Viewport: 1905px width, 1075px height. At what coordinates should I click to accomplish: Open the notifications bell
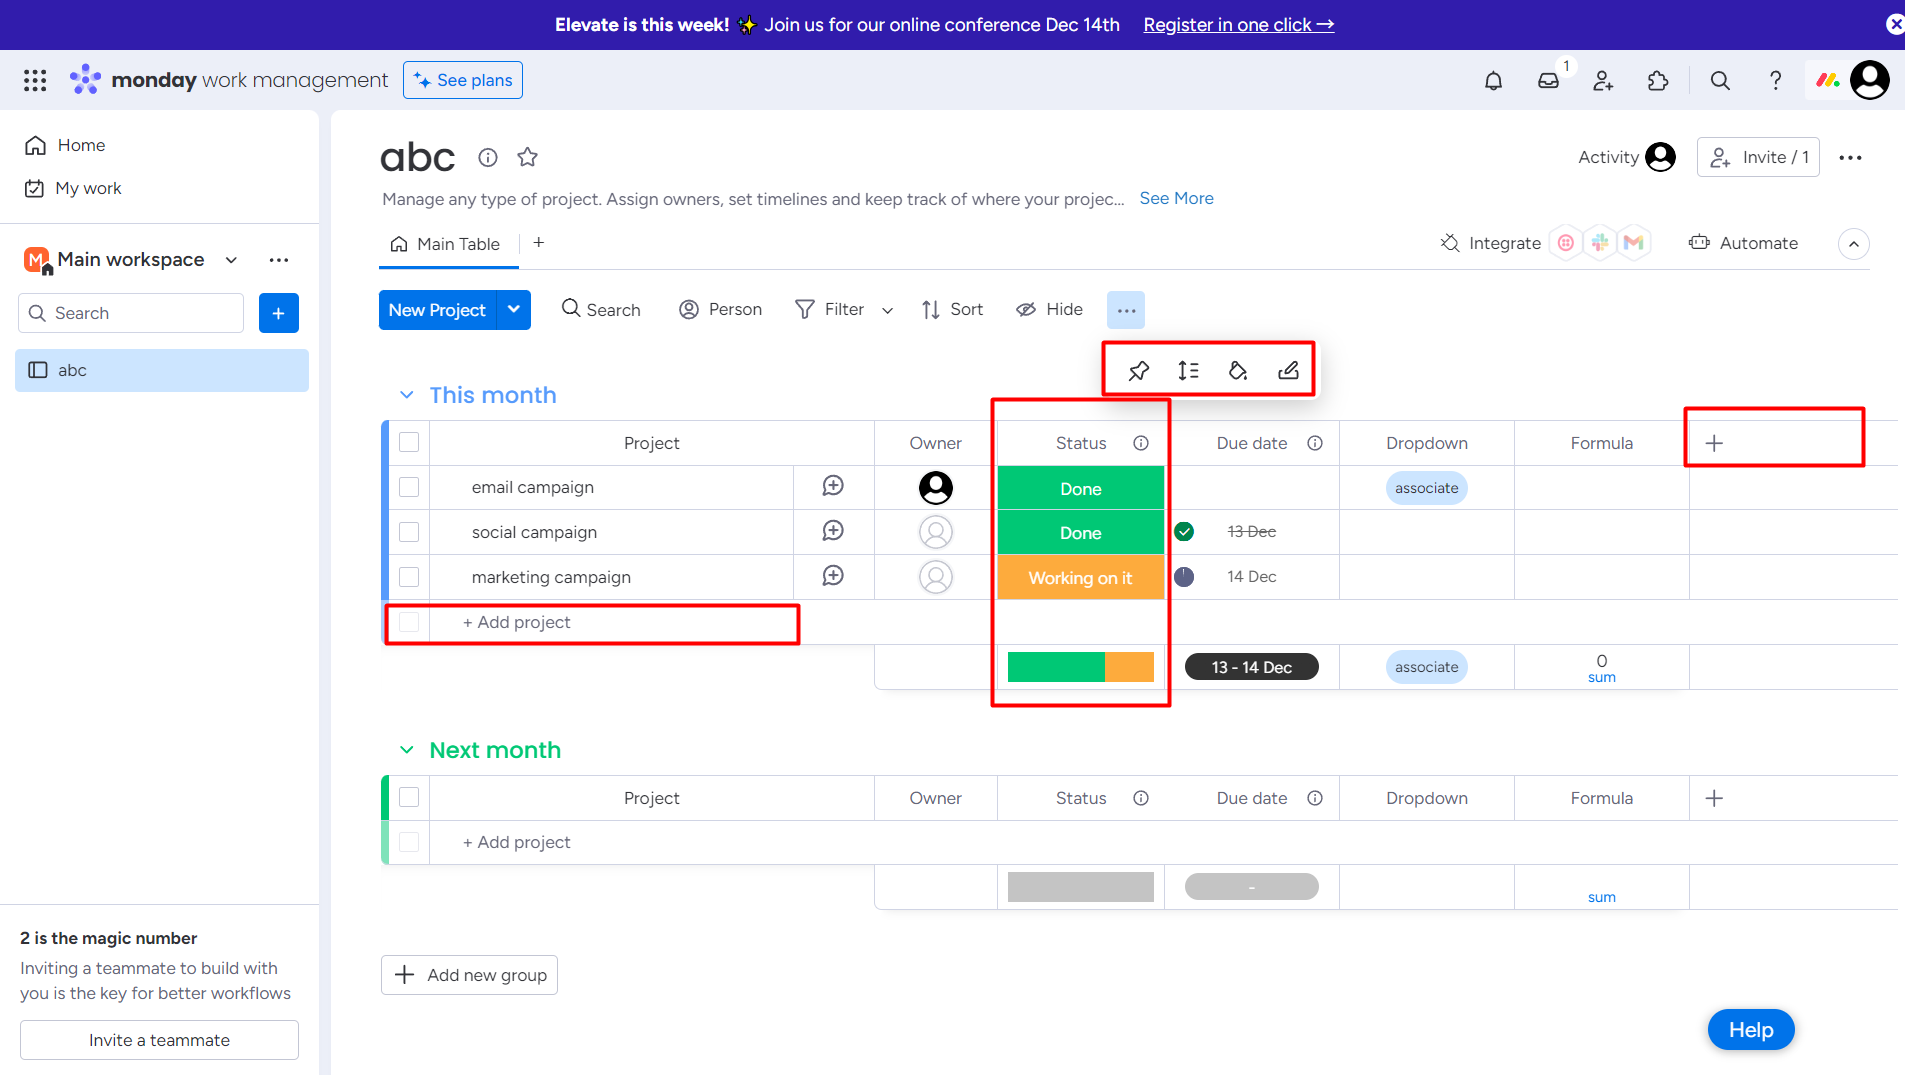pyautogui.click(x=1494, y=80)
